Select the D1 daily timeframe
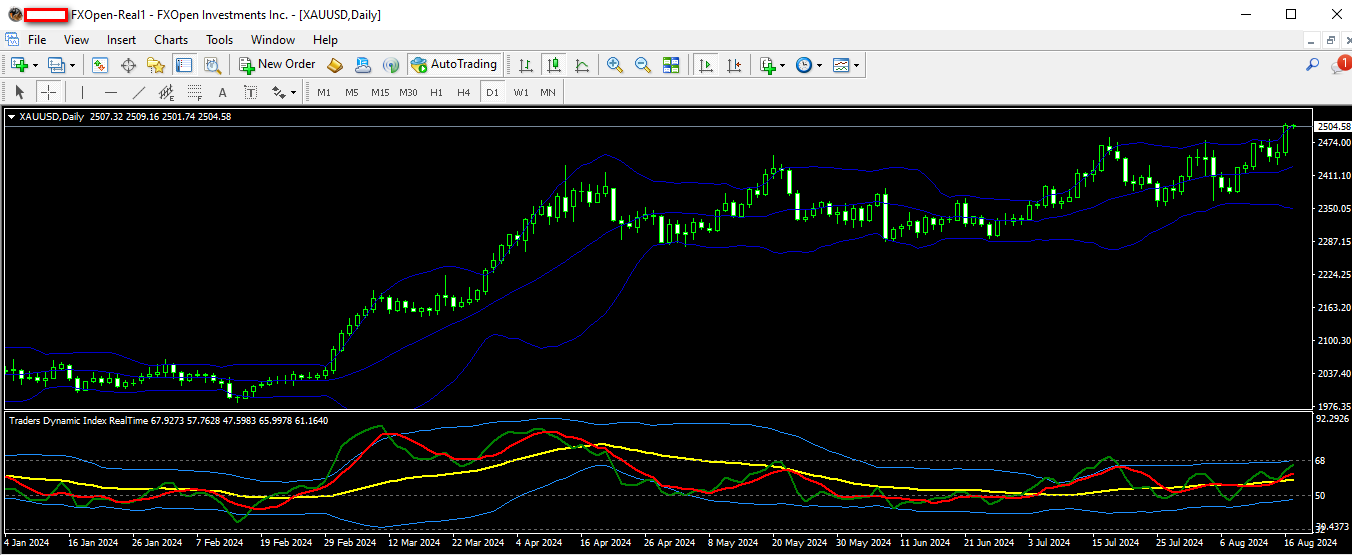The image size is (1352, 556). [x=492, y=93]
